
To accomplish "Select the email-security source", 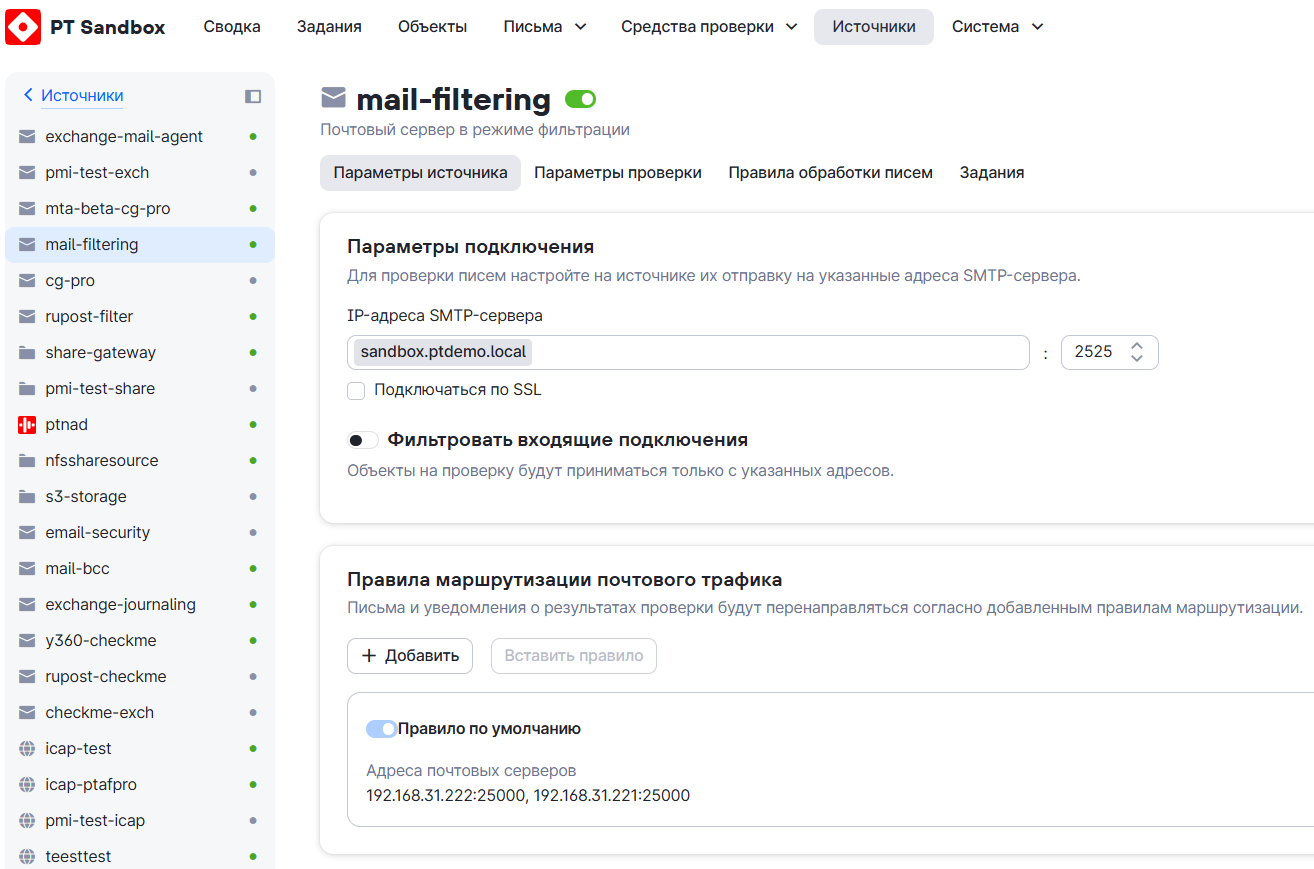I will pos(140,533).
